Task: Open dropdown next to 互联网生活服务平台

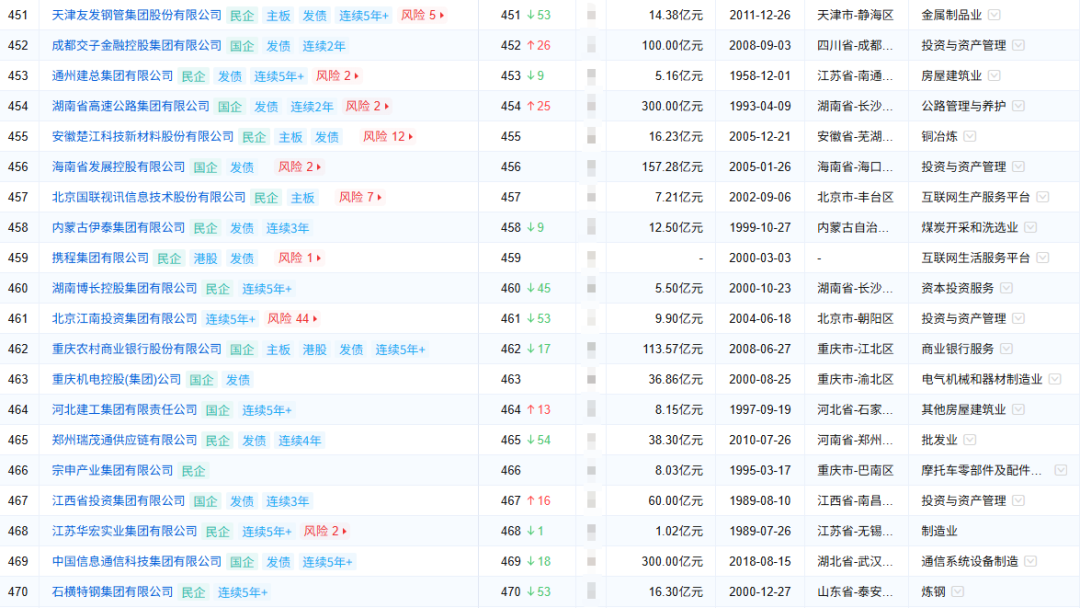Action: click(1043, 258)
